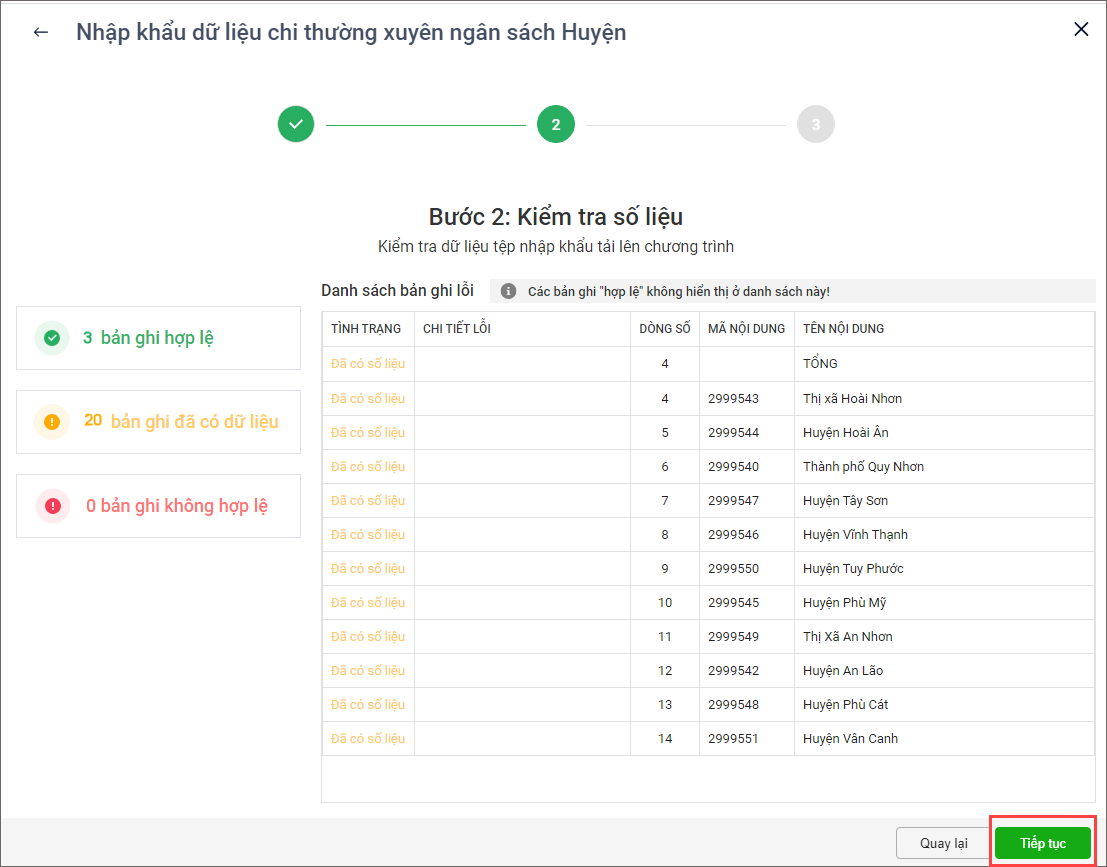Click the info icon beside error list
1107x867 pixels.
point(508,291)
